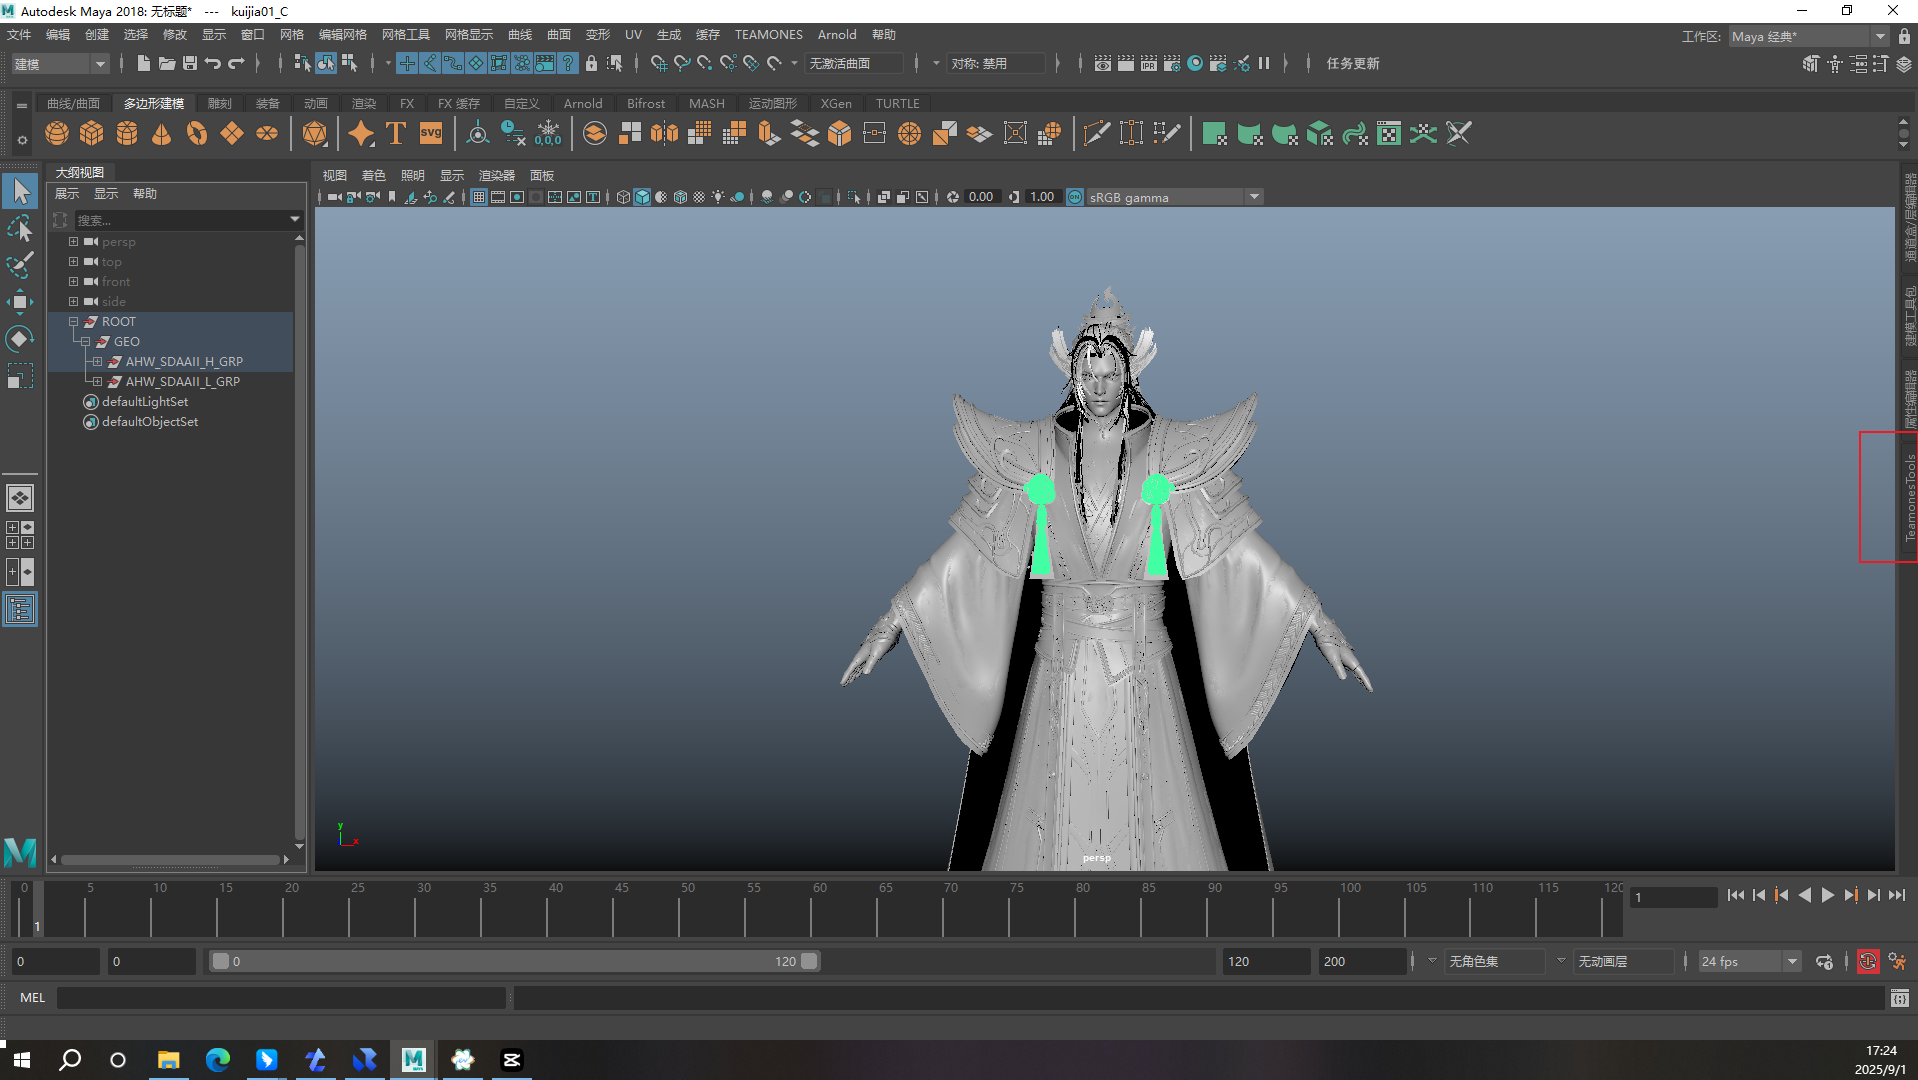Toggle the outliner panel layout button
Viewport: 1918px width, 1080px height.
click(20, 609)
